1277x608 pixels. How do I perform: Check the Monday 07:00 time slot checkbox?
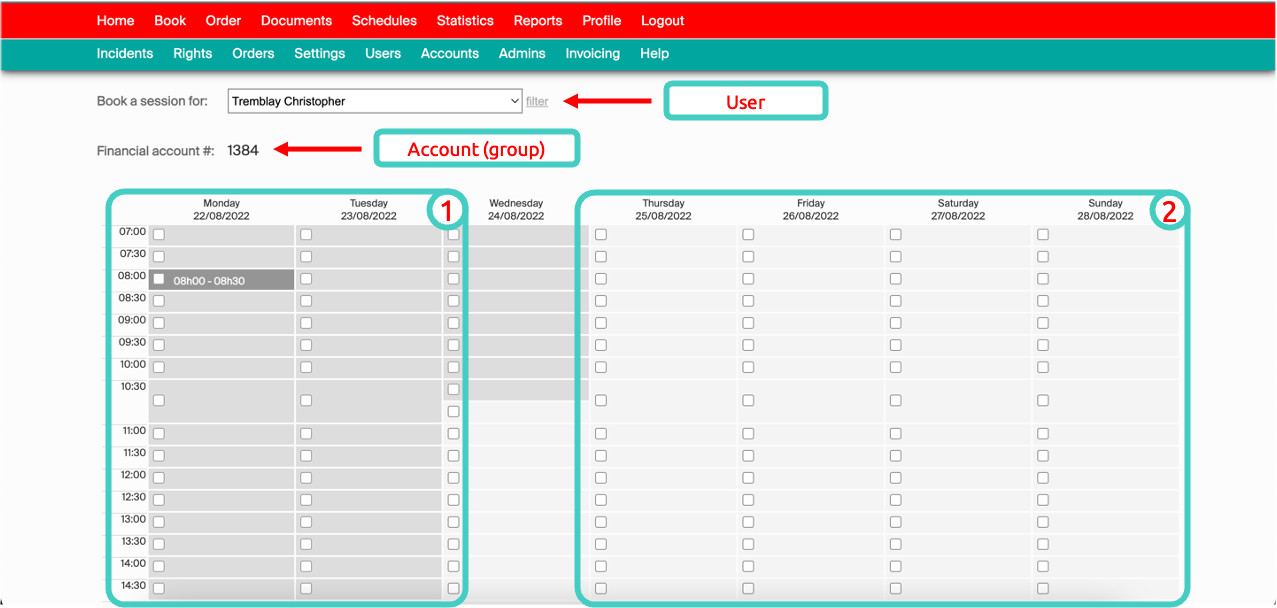point(159,235)
